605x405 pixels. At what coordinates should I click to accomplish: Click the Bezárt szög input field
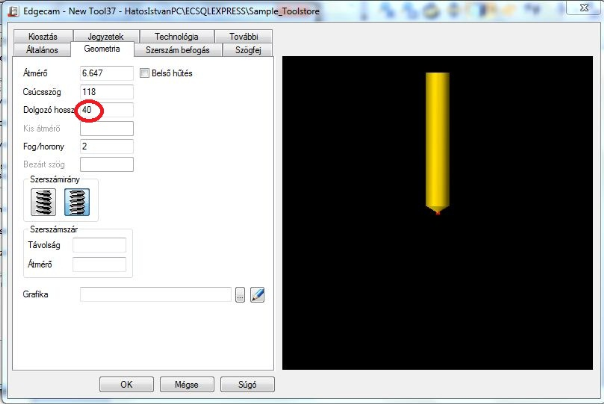[x=107, y=165]
